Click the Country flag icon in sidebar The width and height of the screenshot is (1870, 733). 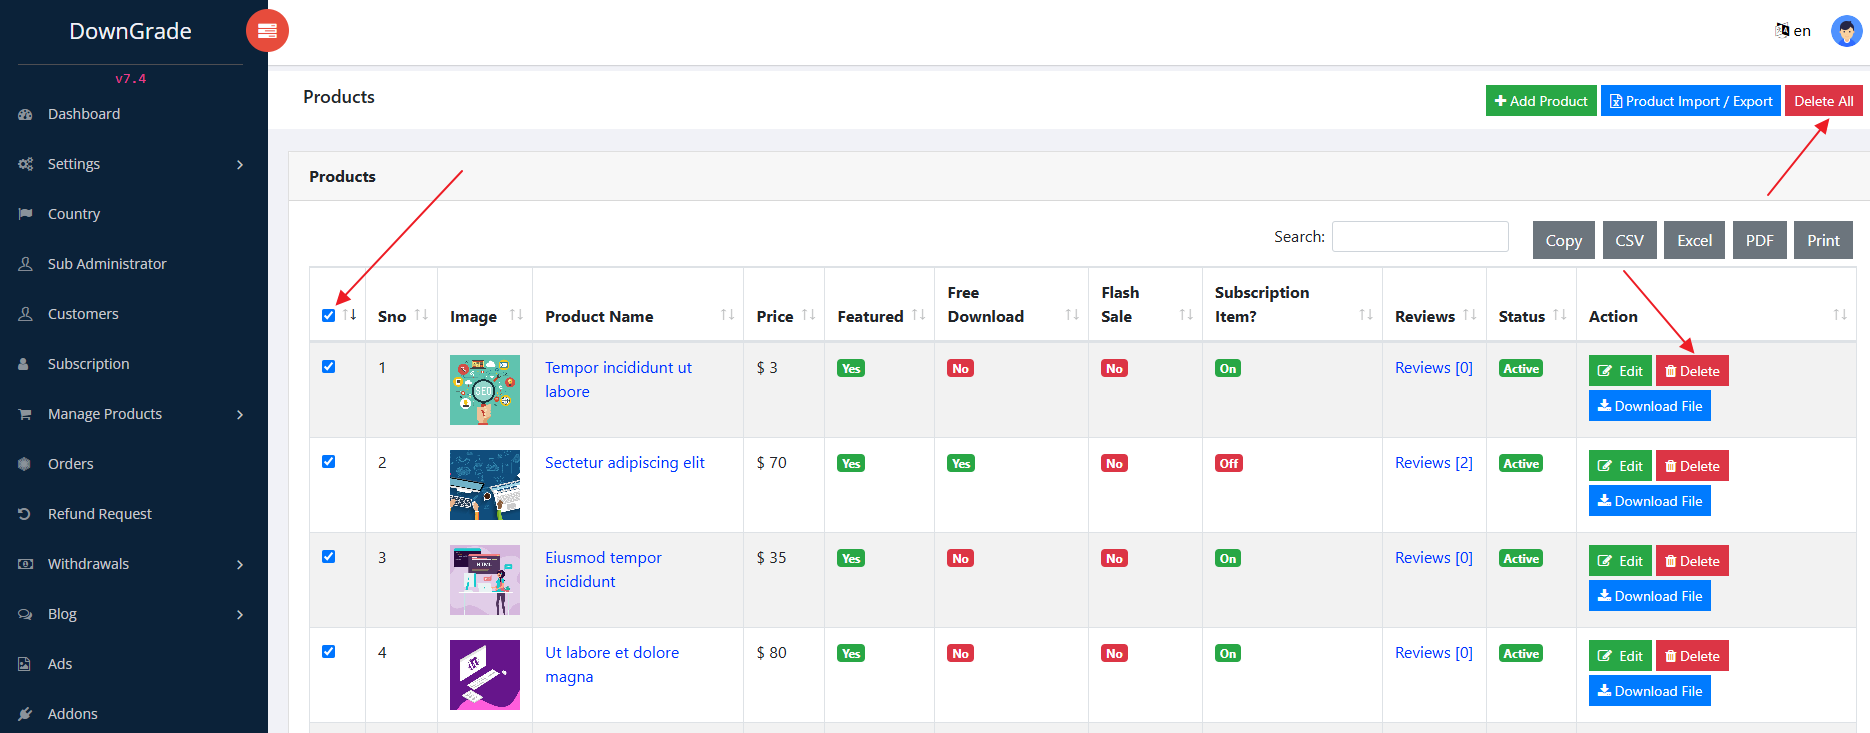point(26,214)
